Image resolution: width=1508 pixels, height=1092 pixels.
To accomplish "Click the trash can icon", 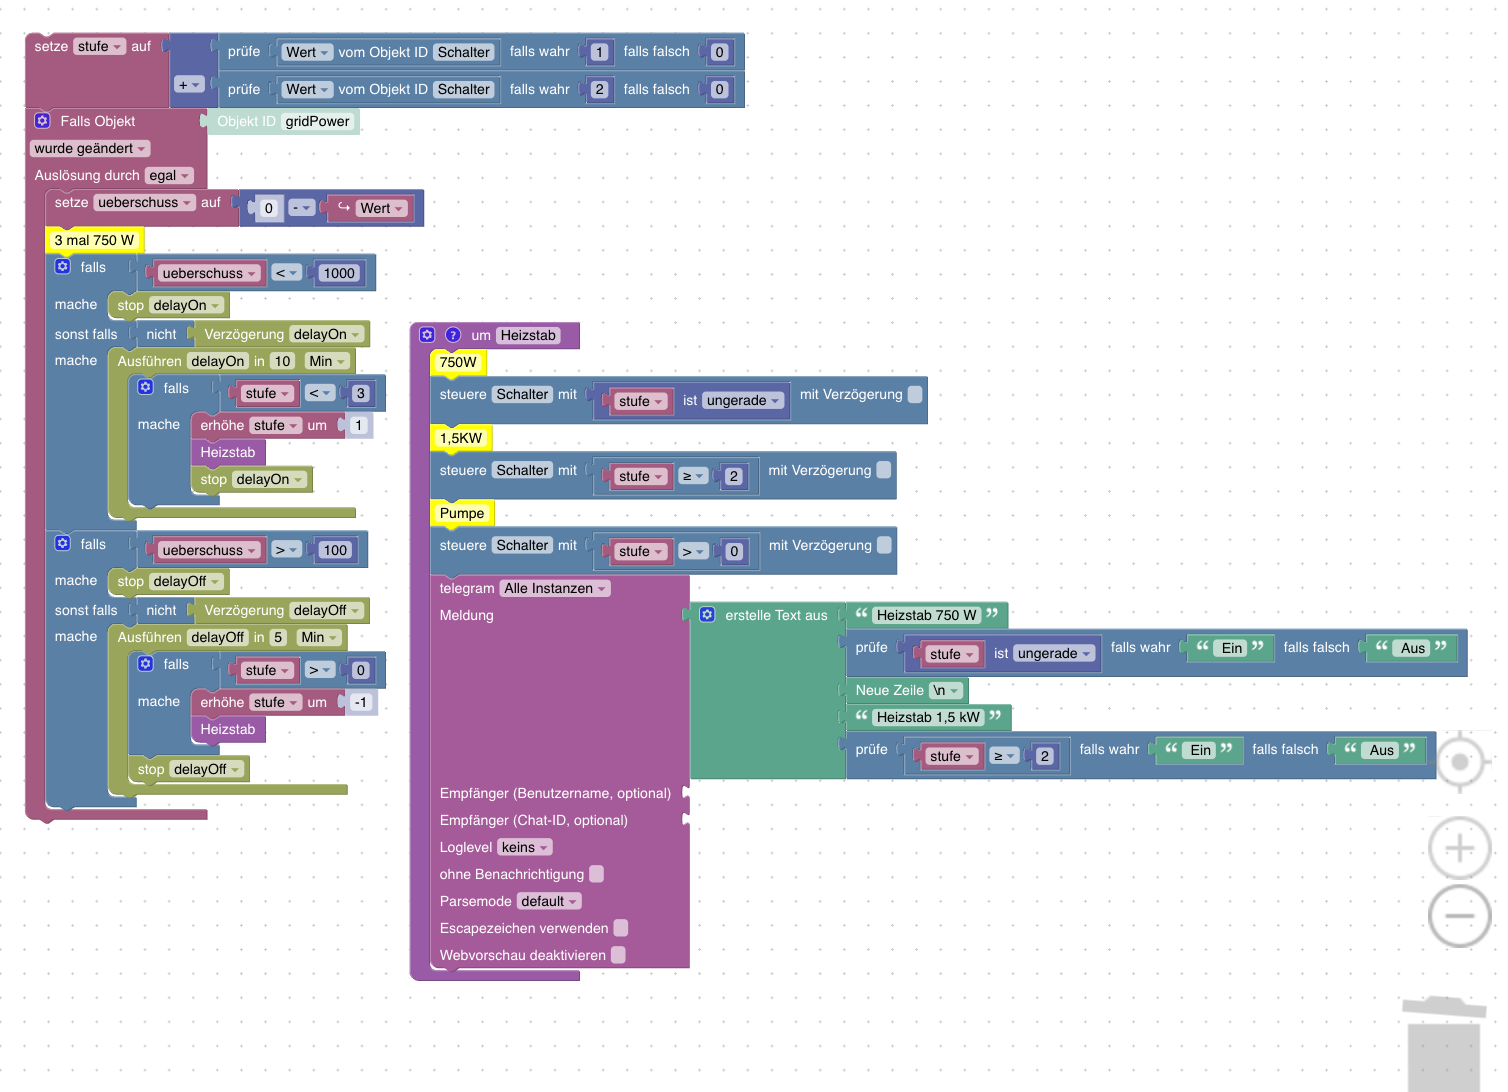I will (x=1444, y=1042).
